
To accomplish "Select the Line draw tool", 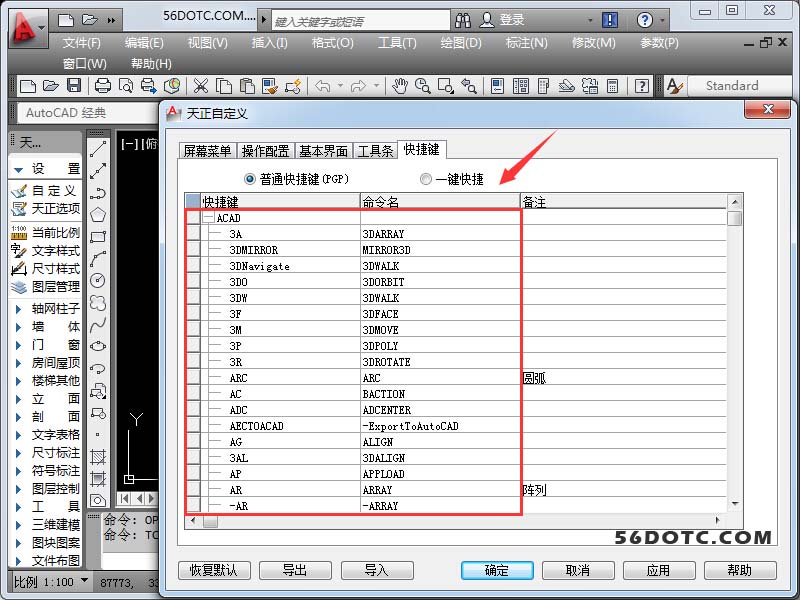I will [98, 148].
